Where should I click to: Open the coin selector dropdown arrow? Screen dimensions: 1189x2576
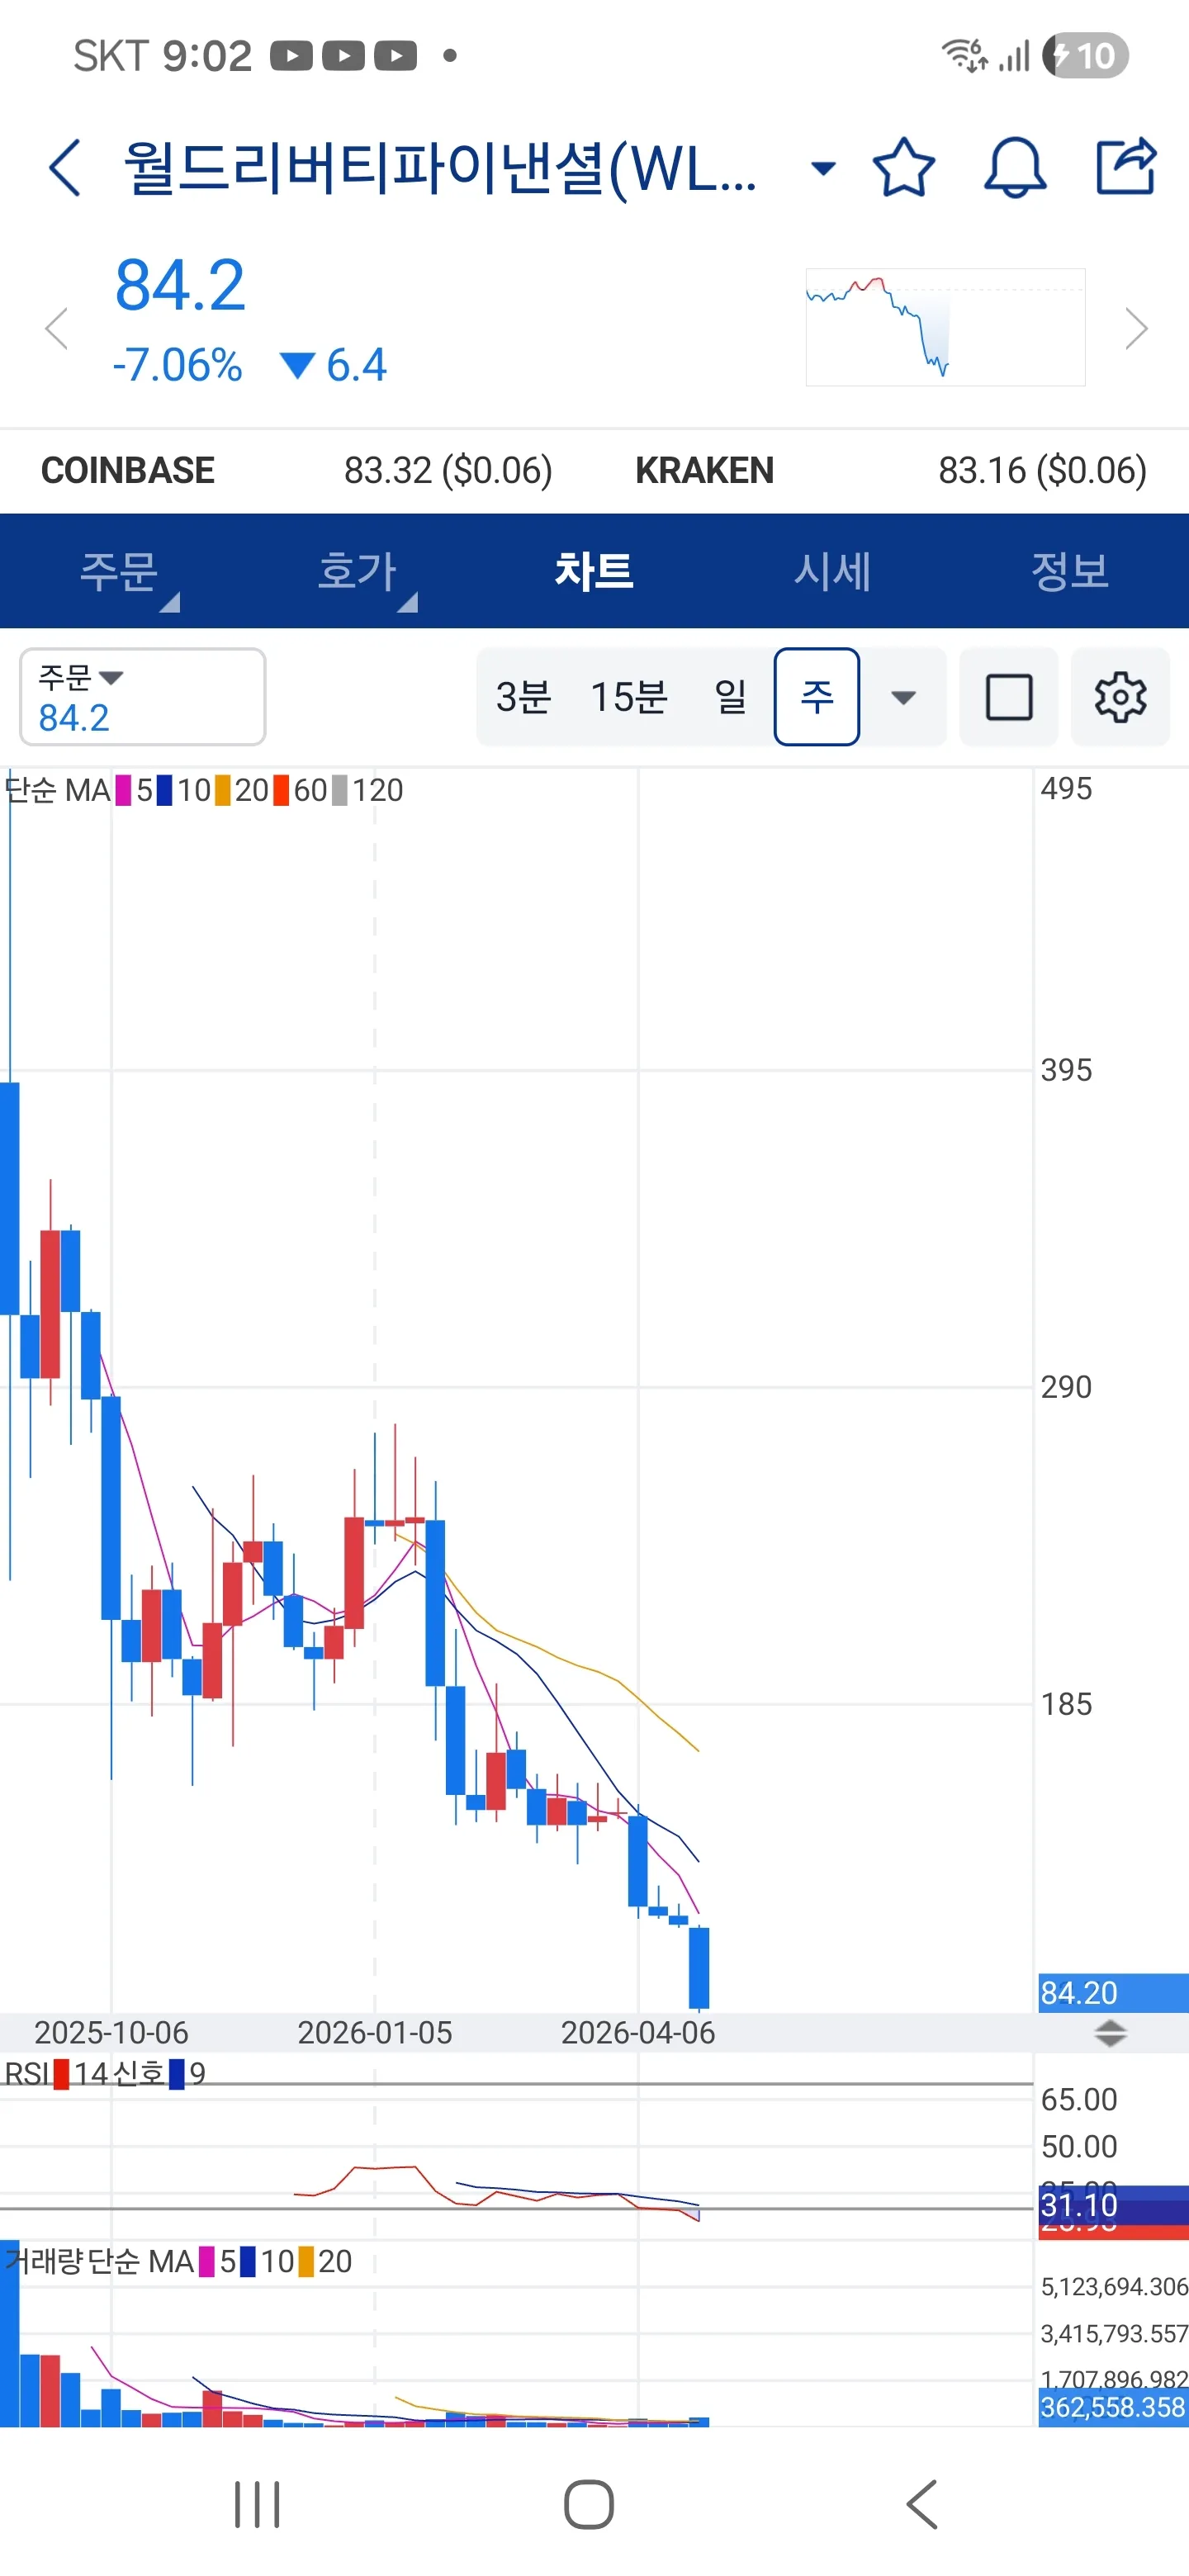tap(823, 168)
